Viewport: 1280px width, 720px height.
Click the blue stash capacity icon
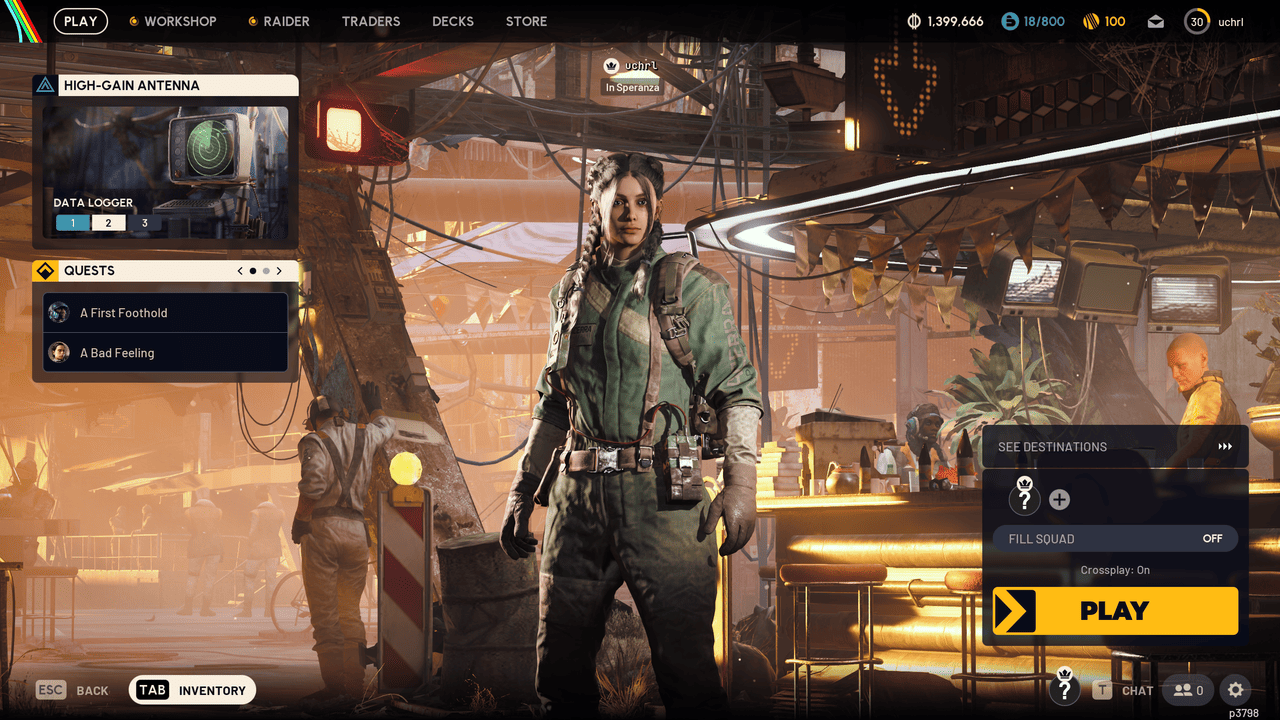pos(1010,21)
